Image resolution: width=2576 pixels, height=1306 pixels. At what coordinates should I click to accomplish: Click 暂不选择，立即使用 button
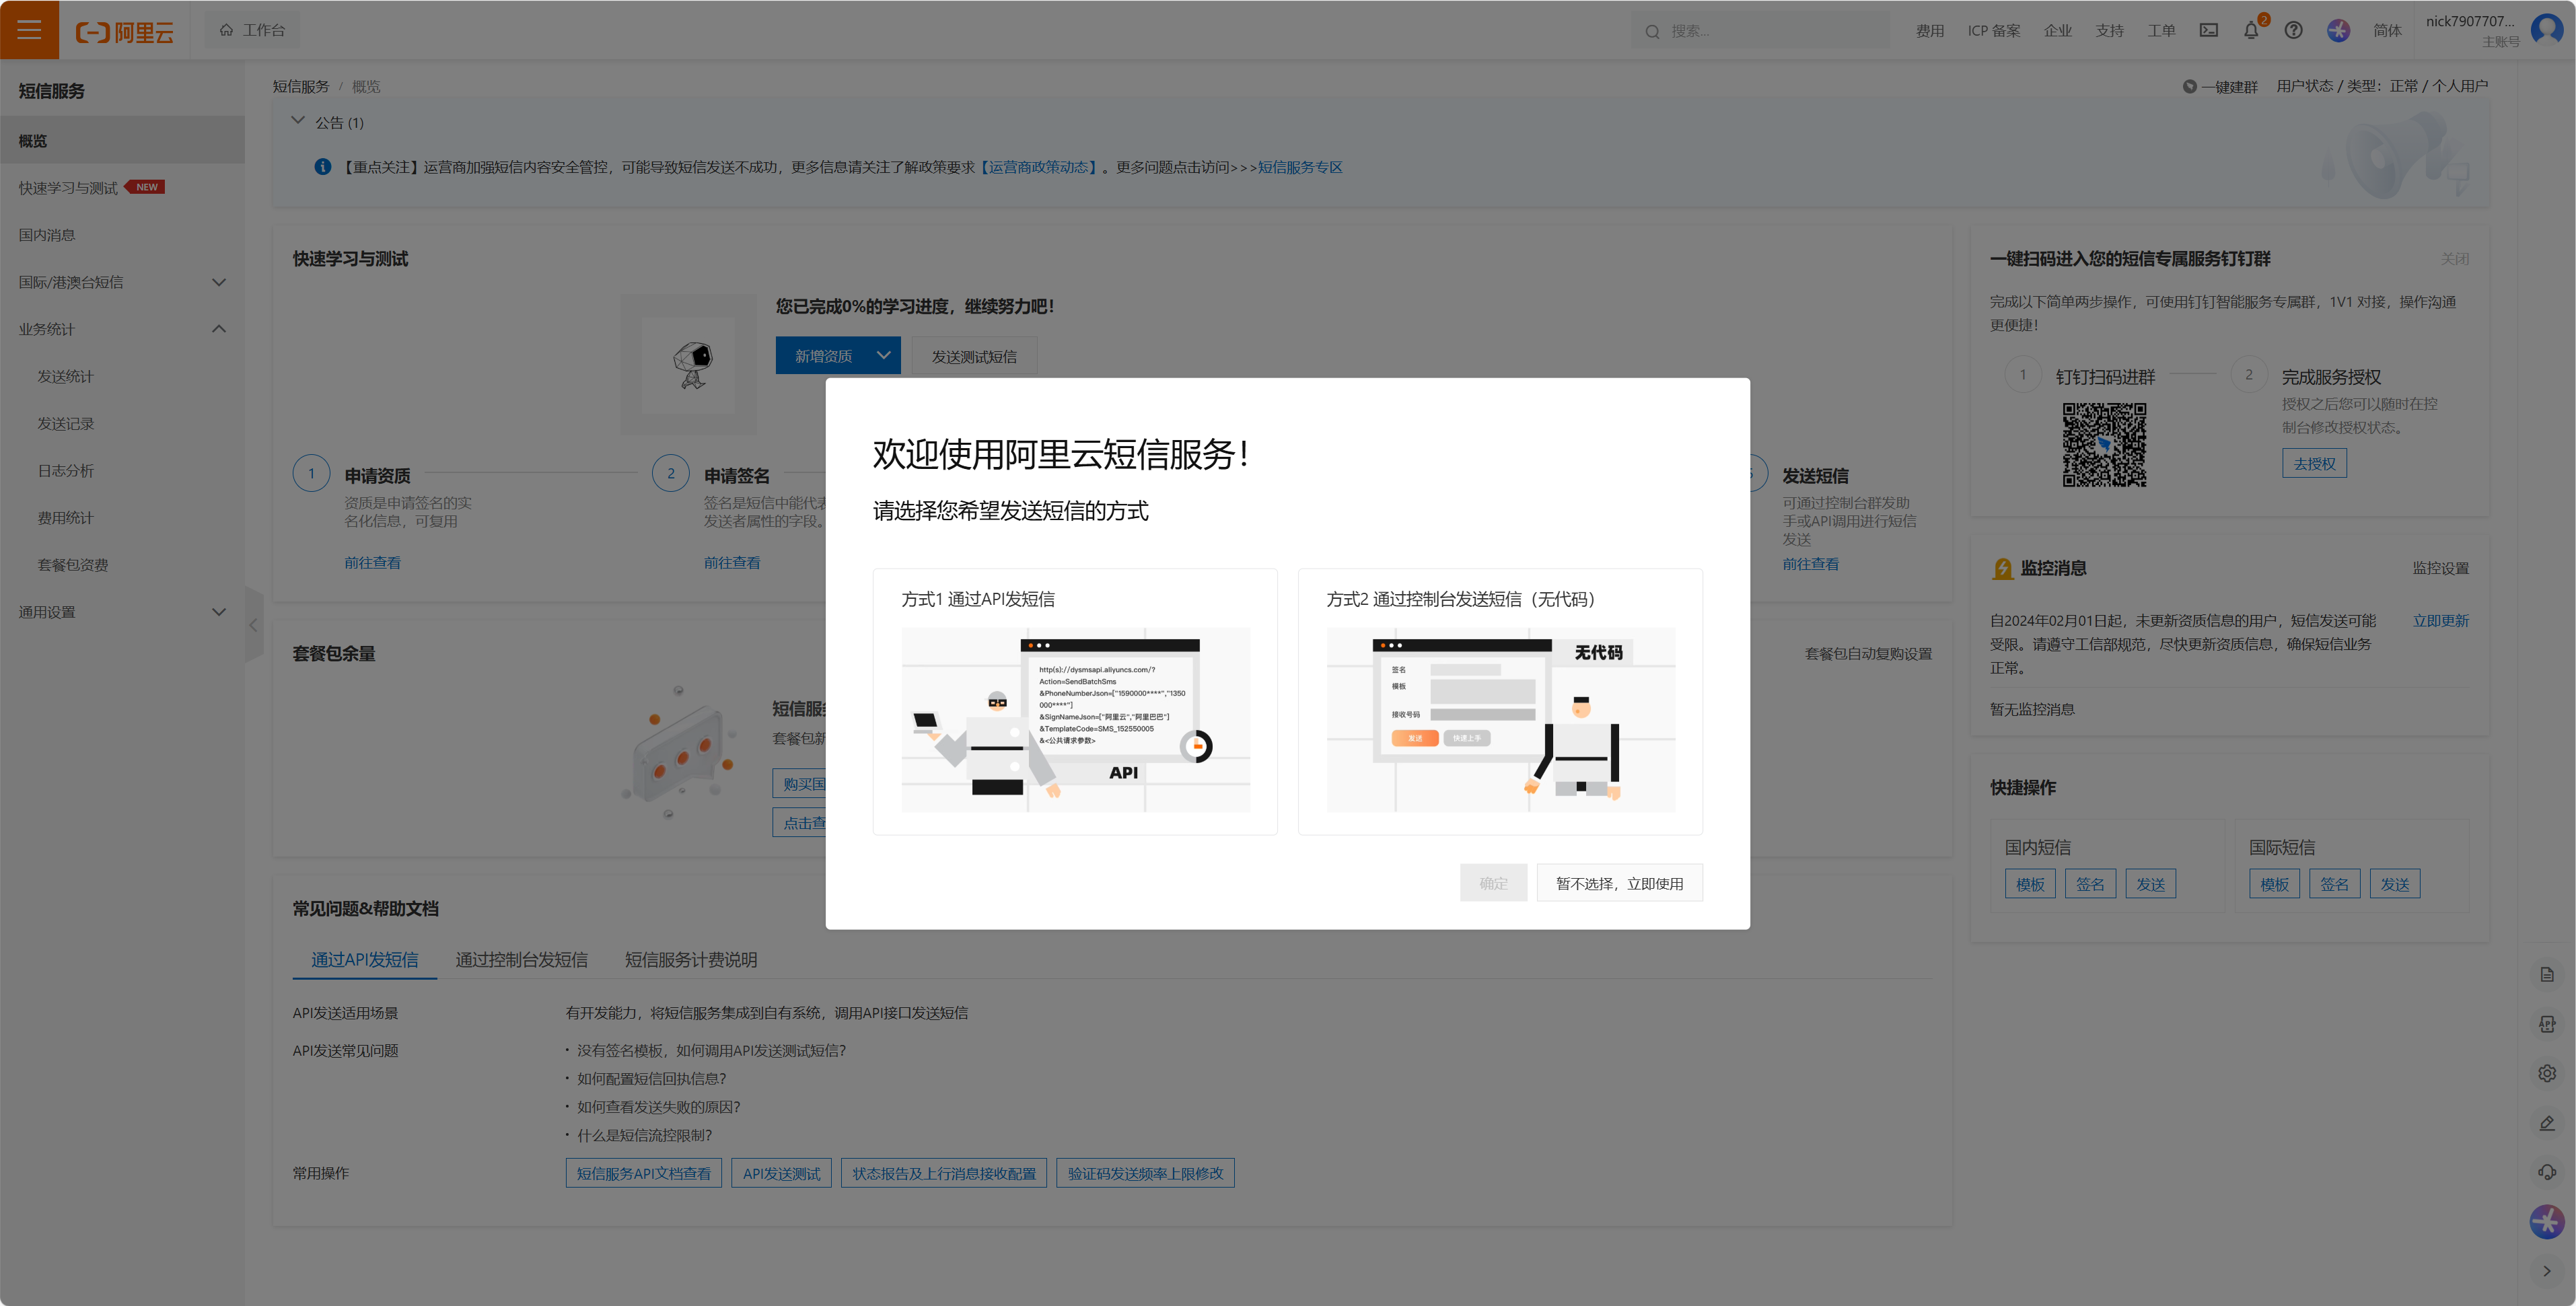tap(1619, 883)
